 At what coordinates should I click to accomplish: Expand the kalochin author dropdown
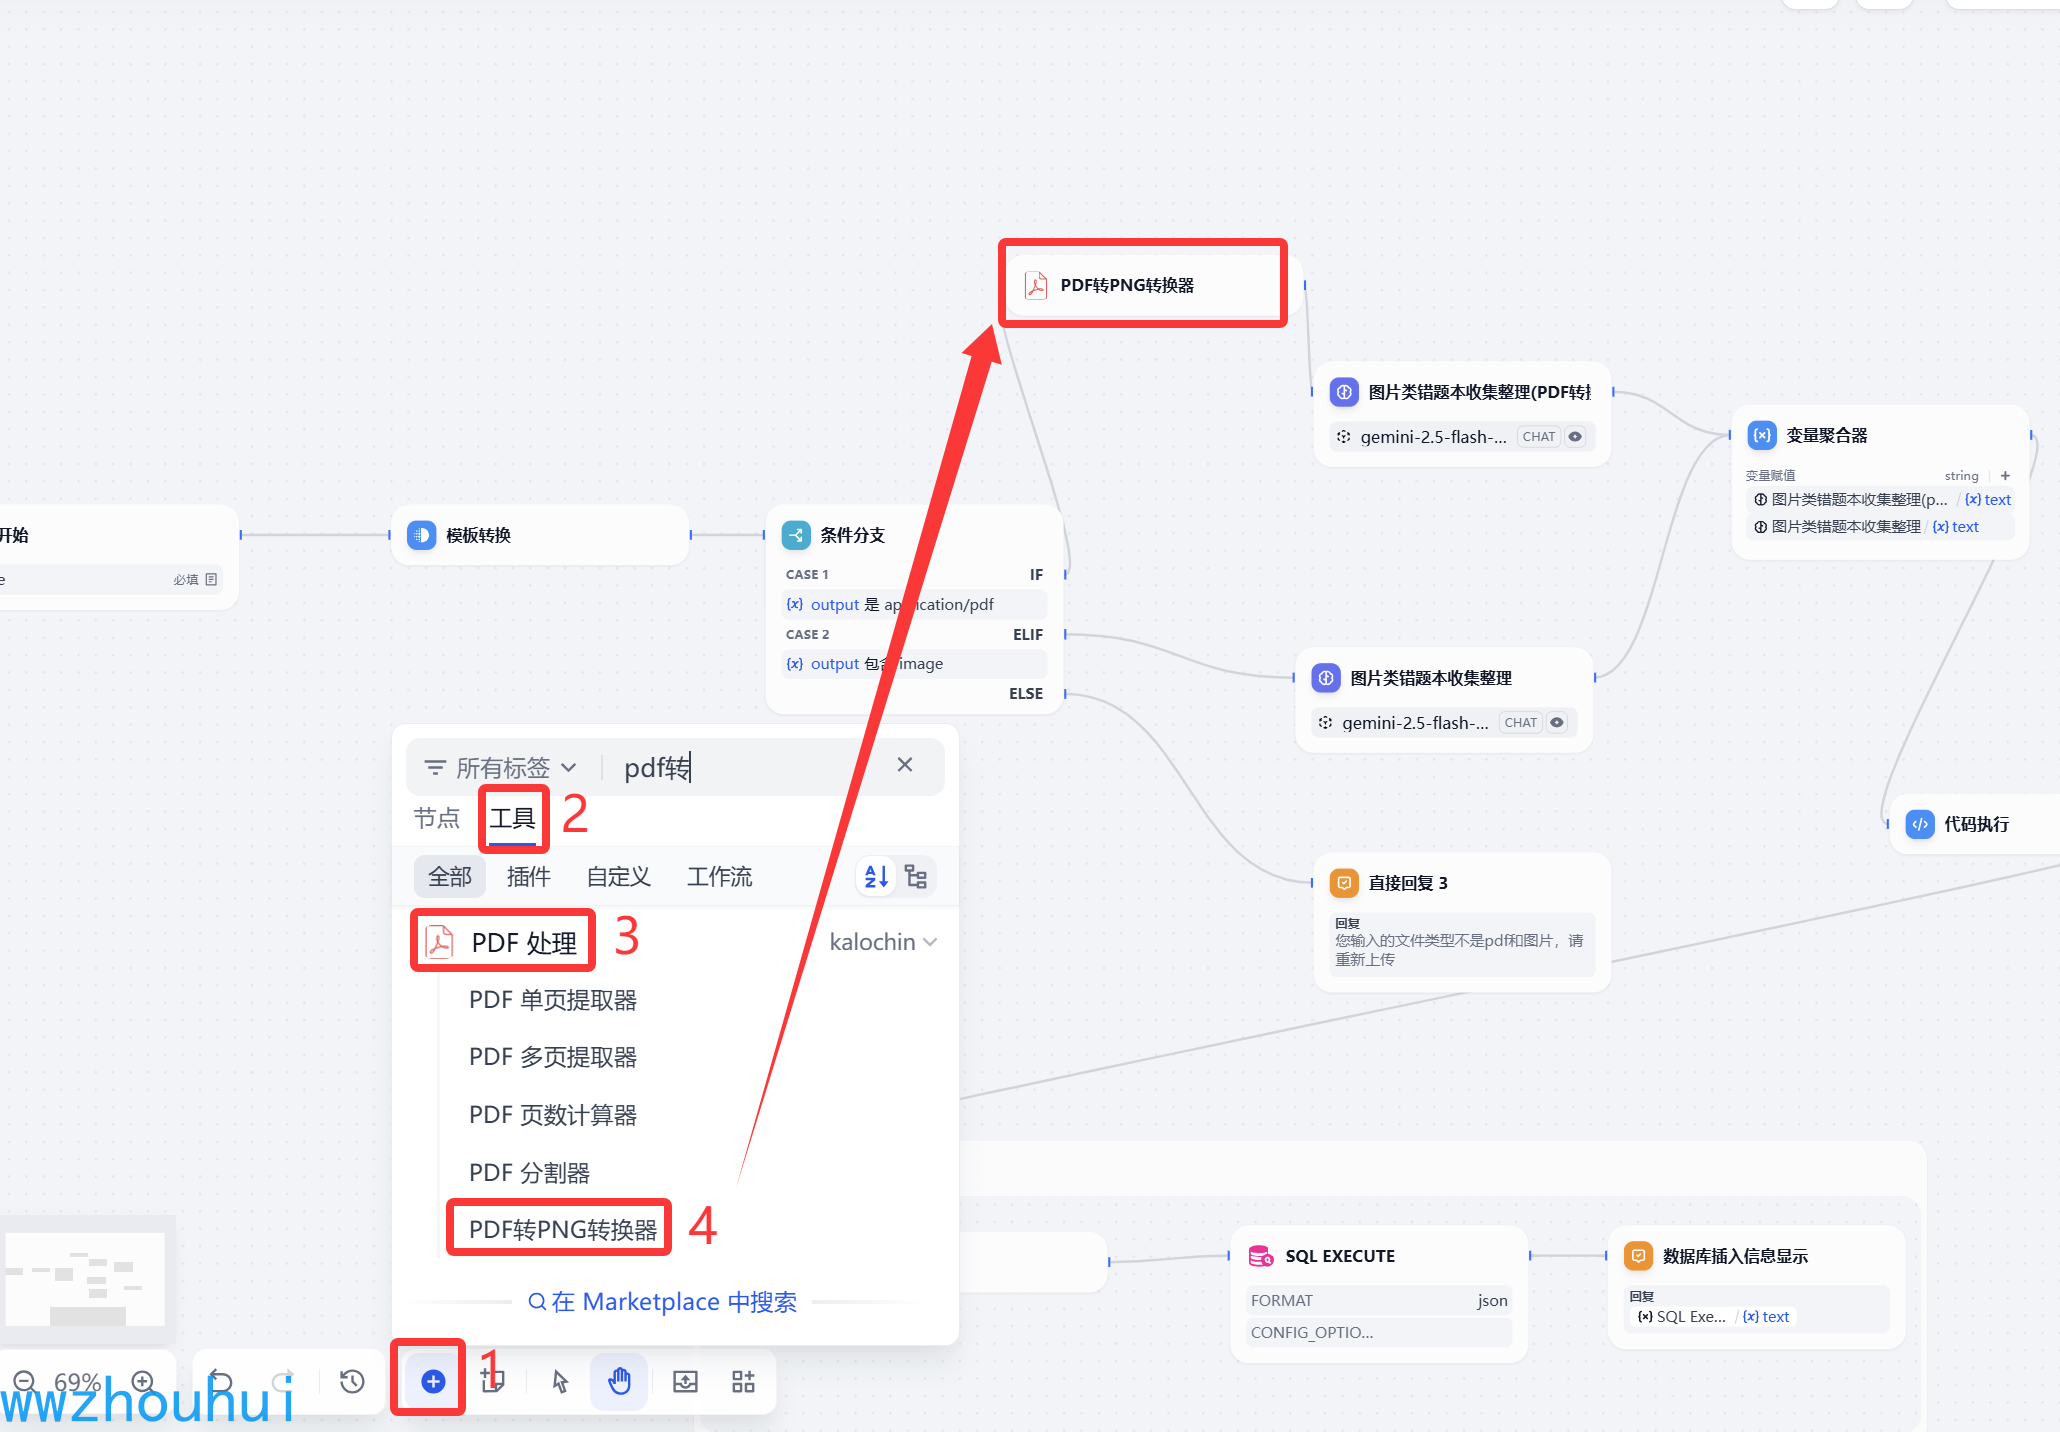pyautogui.click(x=882, y=942)
